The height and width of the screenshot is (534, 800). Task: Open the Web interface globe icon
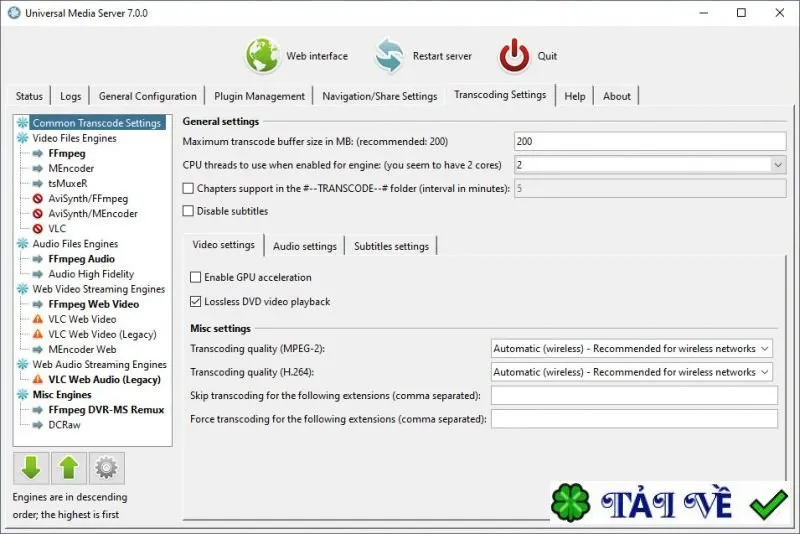(x=262, y=56)
